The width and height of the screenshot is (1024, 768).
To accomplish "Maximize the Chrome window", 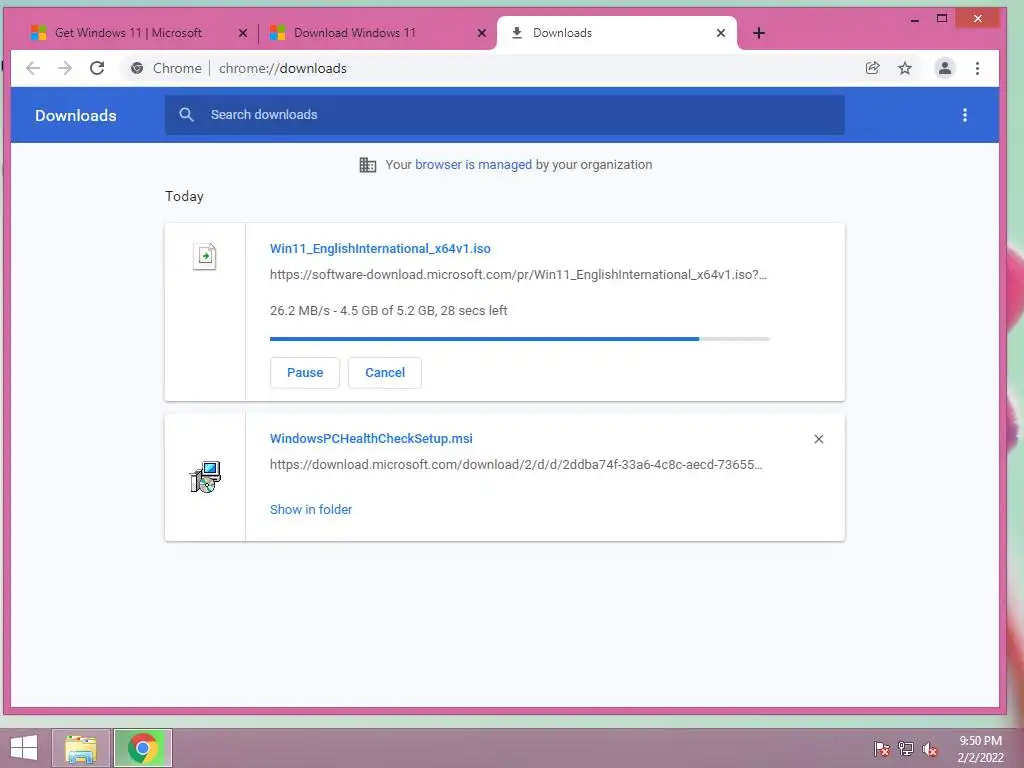I will coord(942,19).
